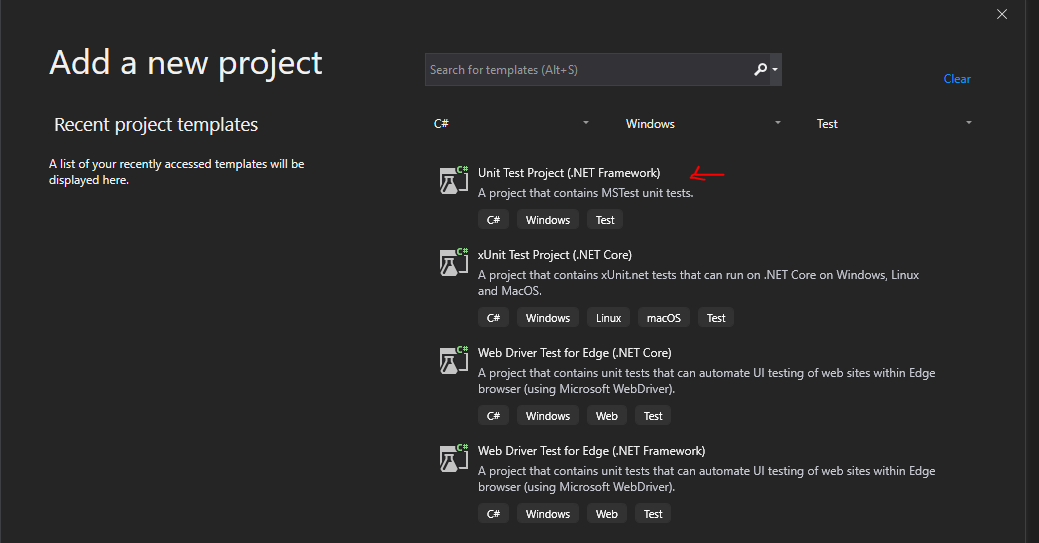
Task: Click Test tag under Web Driver (.NET Core)
Action: click(x=653, y=416)
